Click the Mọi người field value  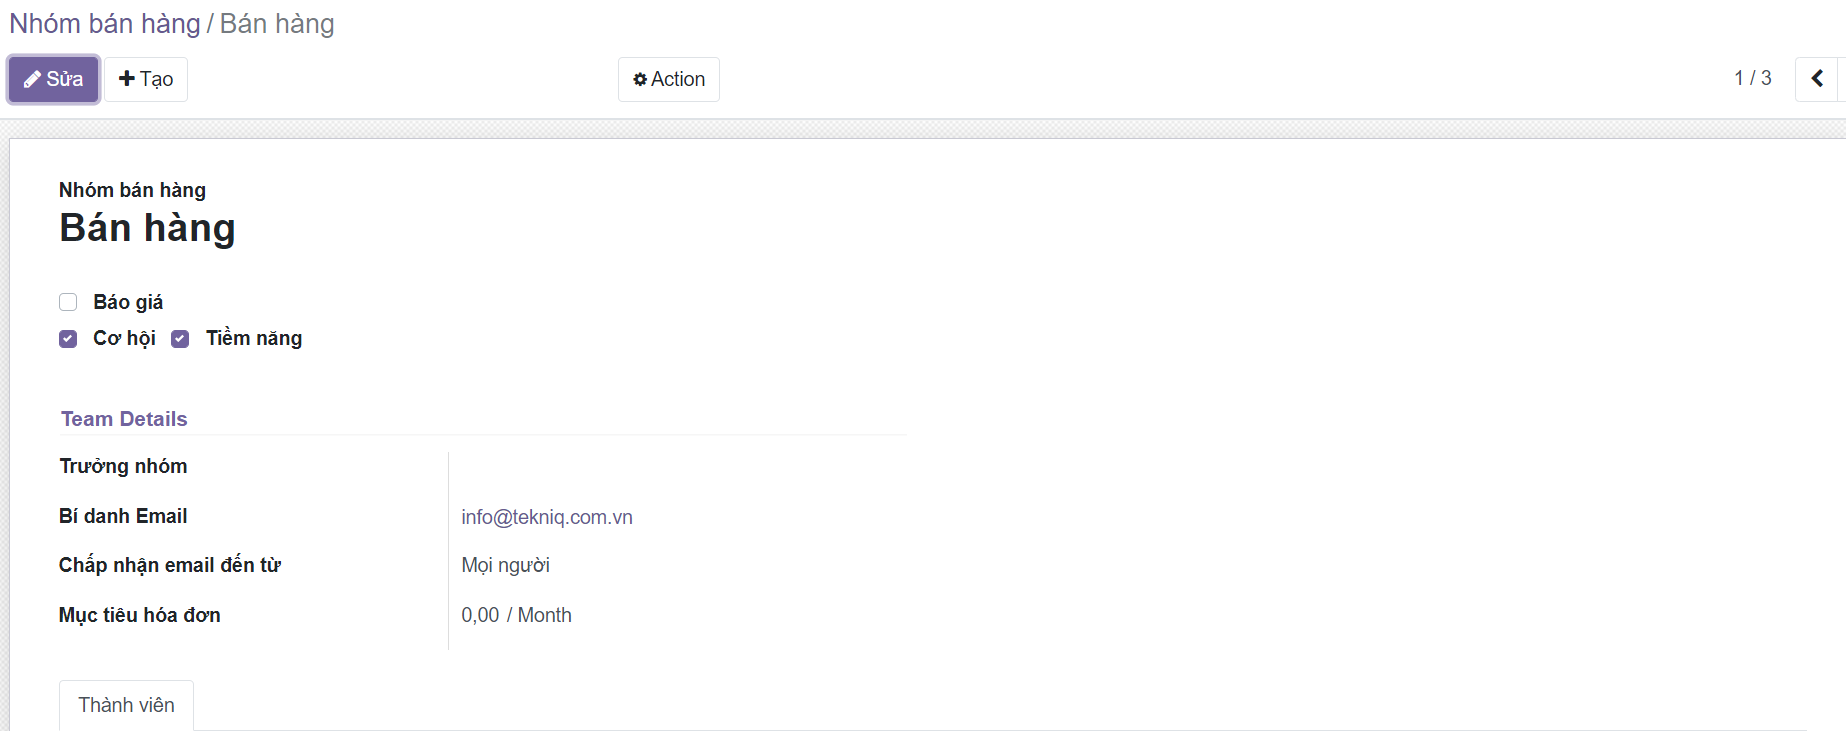click(505, 565)
